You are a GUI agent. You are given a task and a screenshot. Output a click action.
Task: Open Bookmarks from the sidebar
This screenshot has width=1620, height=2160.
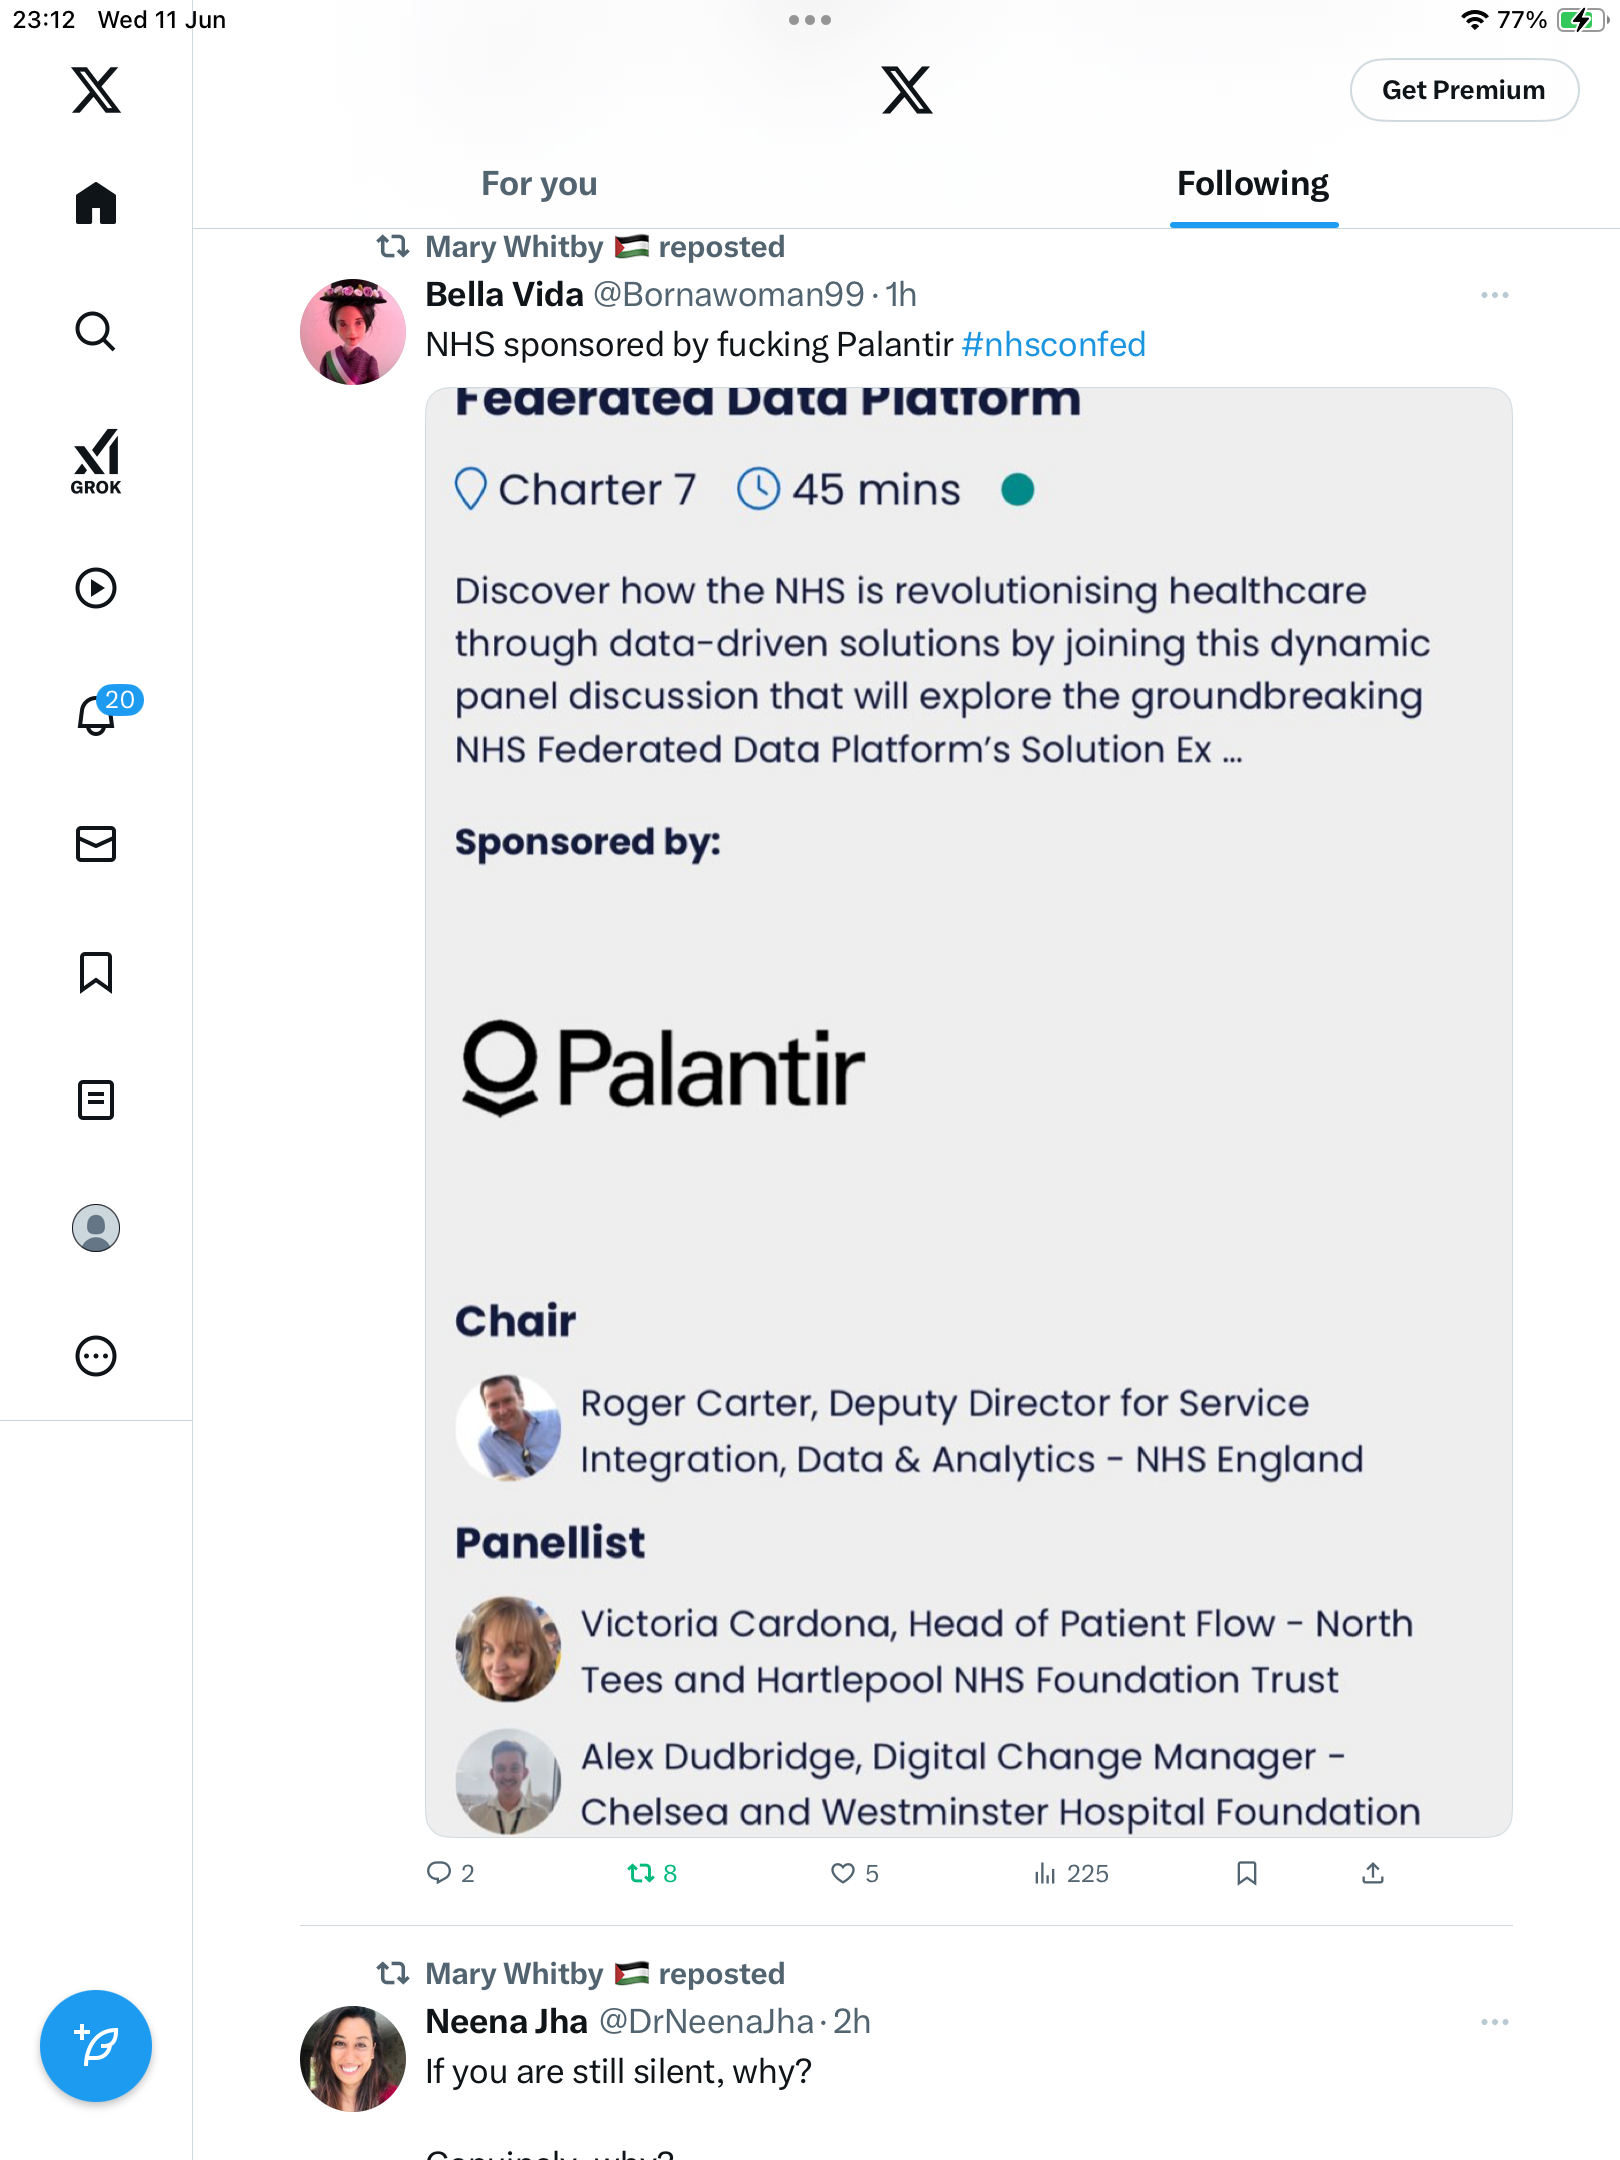pos(96,972)
